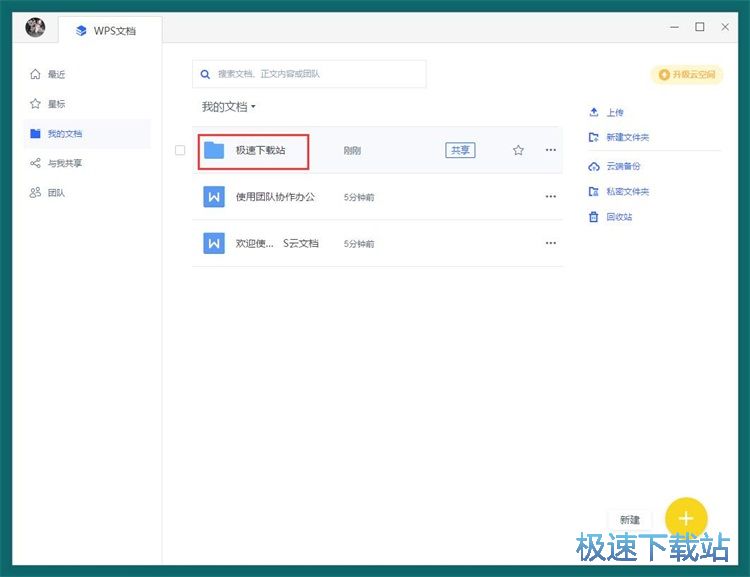The width and height of the screenshot is (750, 577).
Task: Expand the 我的文档 dropdown heading
Action: click(x=228, y=106)
